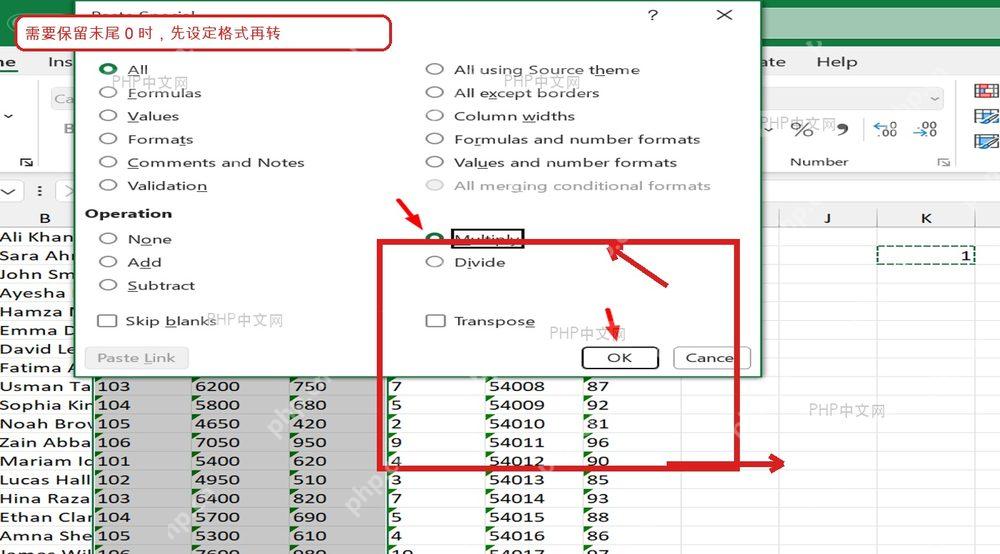
Task: Select Formulas and number formats
Action: 434,139
